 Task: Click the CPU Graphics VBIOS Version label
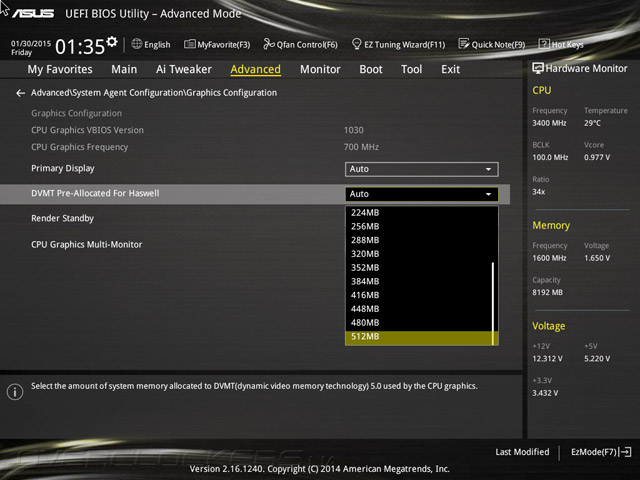pyautogui.click(x=87, y=130)
